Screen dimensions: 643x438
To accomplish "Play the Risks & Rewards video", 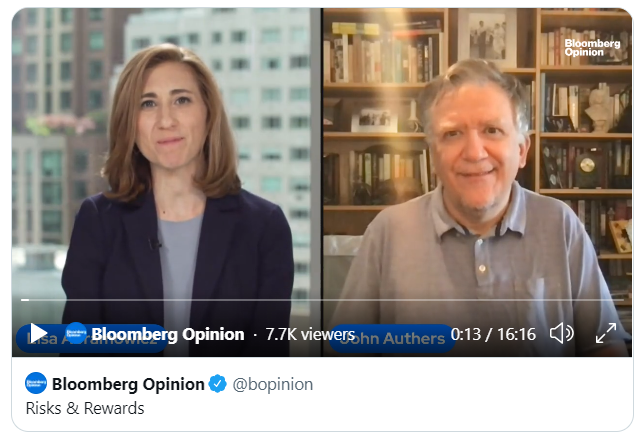I will pos(39,333).
